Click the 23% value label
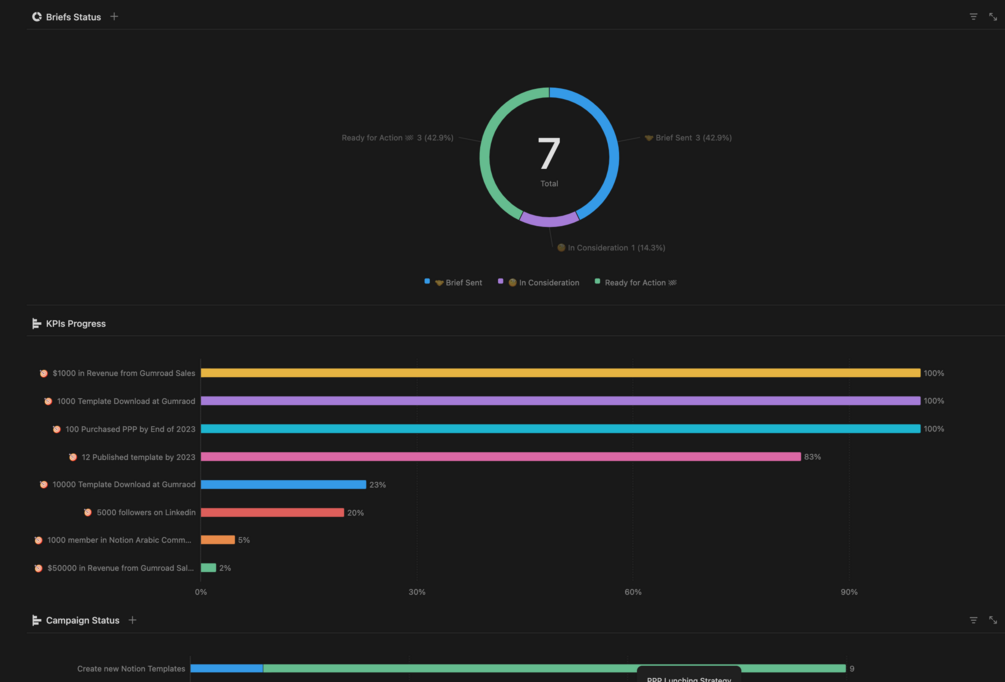This screenshot has width=1005, height=682. point(378,485)
